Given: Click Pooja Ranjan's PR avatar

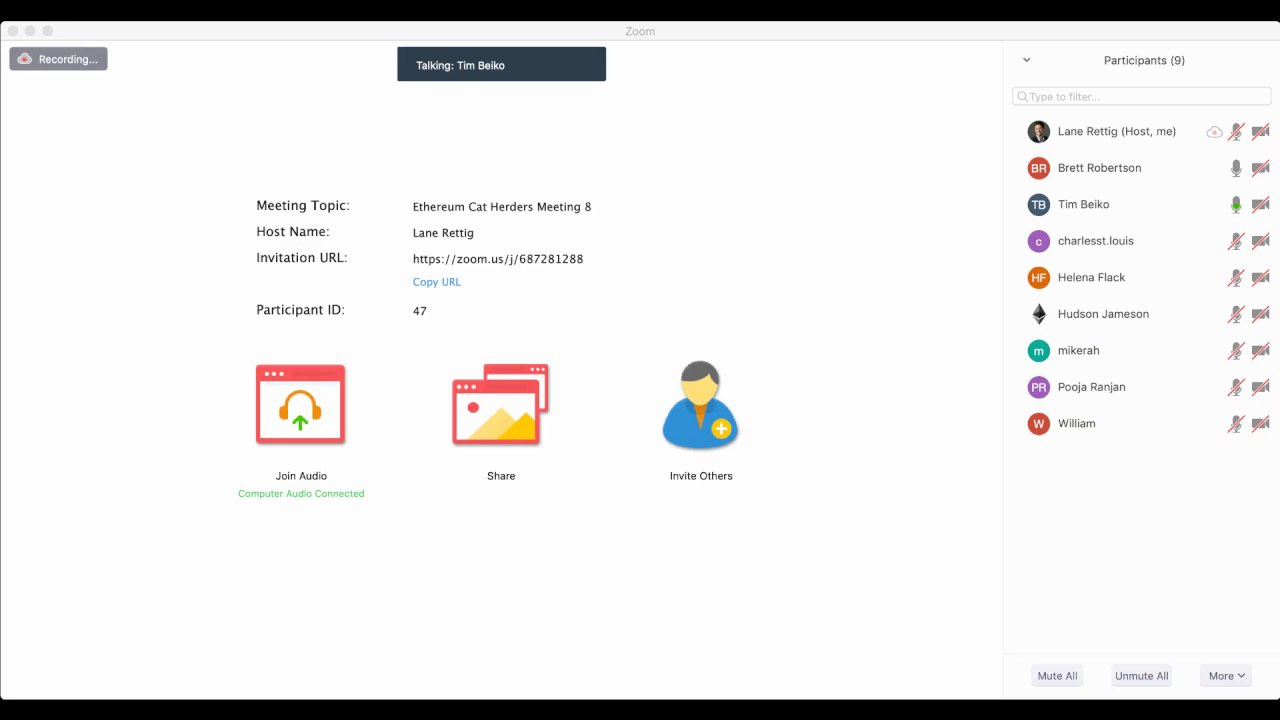Looking at the screenshot, I should 1039,387.
